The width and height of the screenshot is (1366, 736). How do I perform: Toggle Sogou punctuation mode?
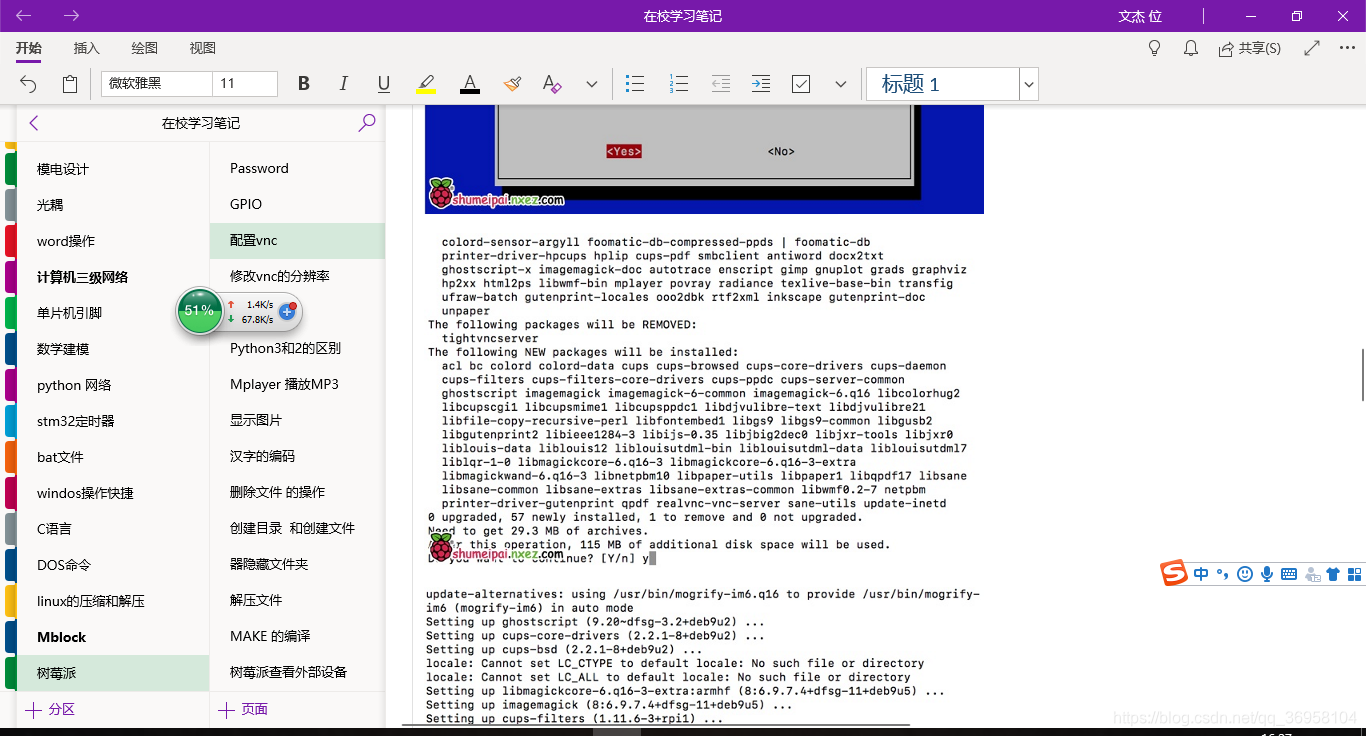pos(1222,574)
